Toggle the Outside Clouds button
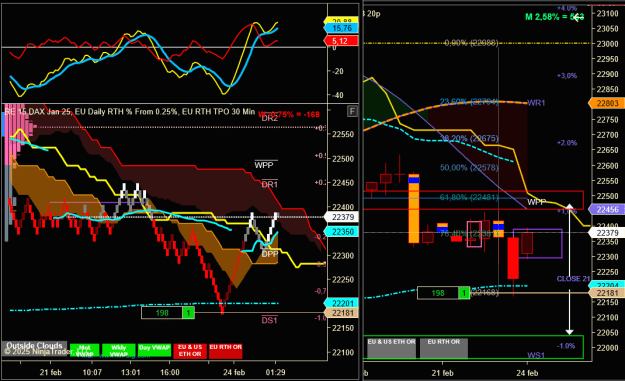 pyautogui.click(x=34, y=346)
